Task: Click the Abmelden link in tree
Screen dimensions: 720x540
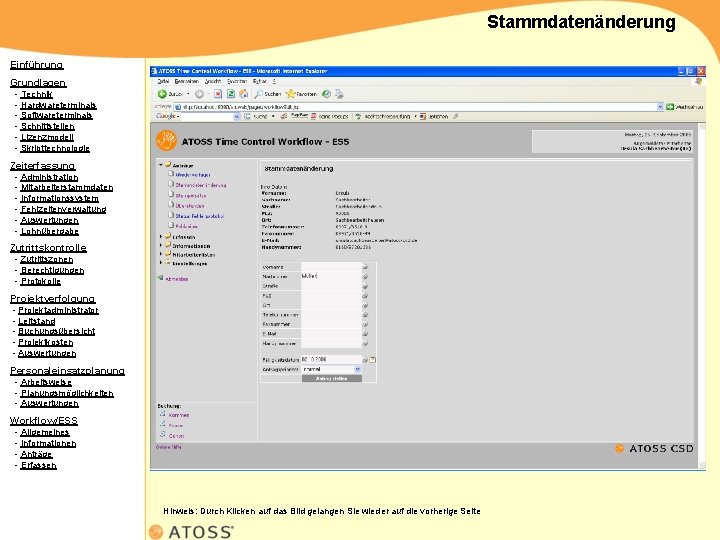Action: [x=177, y=279]
